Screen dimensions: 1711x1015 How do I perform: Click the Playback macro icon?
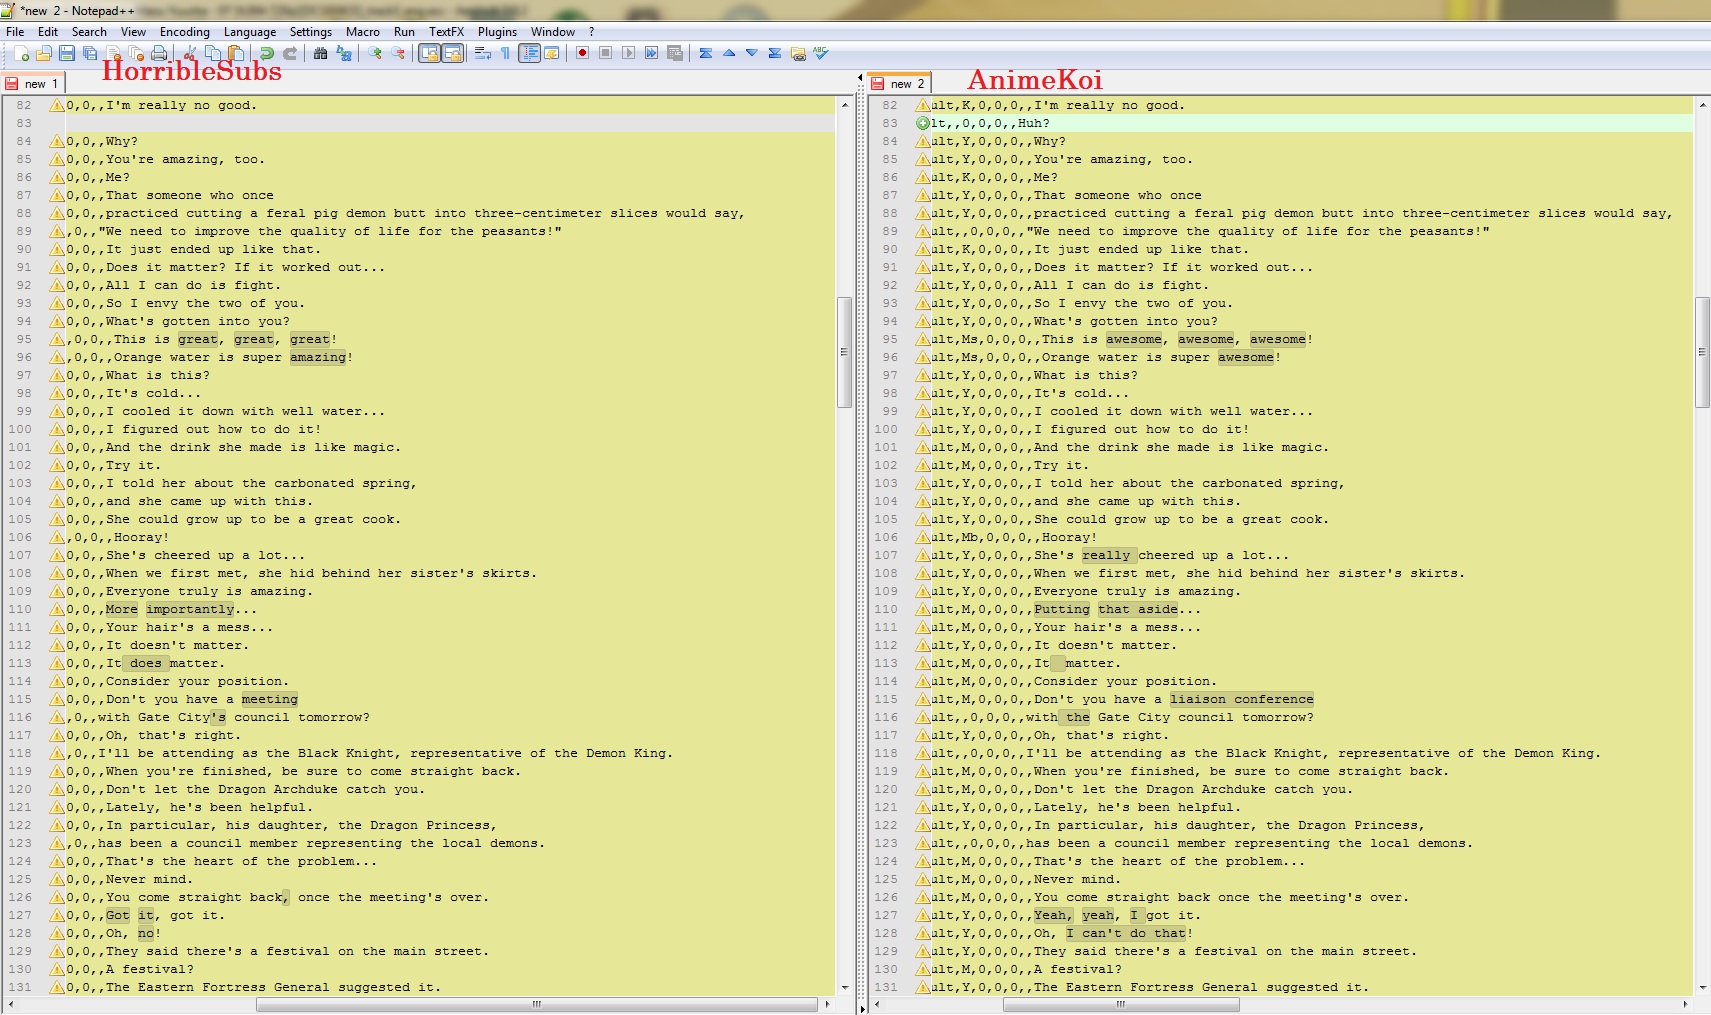point(628,53)
